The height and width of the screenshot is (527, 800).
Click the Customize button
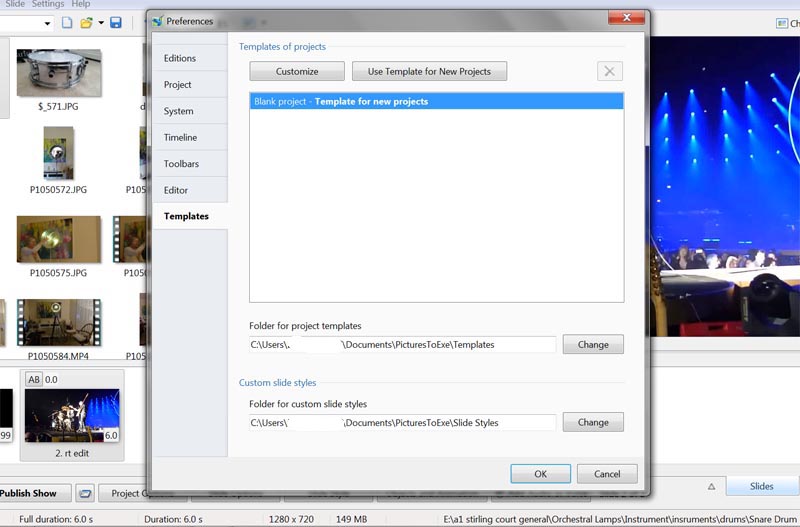coord(297,71)
